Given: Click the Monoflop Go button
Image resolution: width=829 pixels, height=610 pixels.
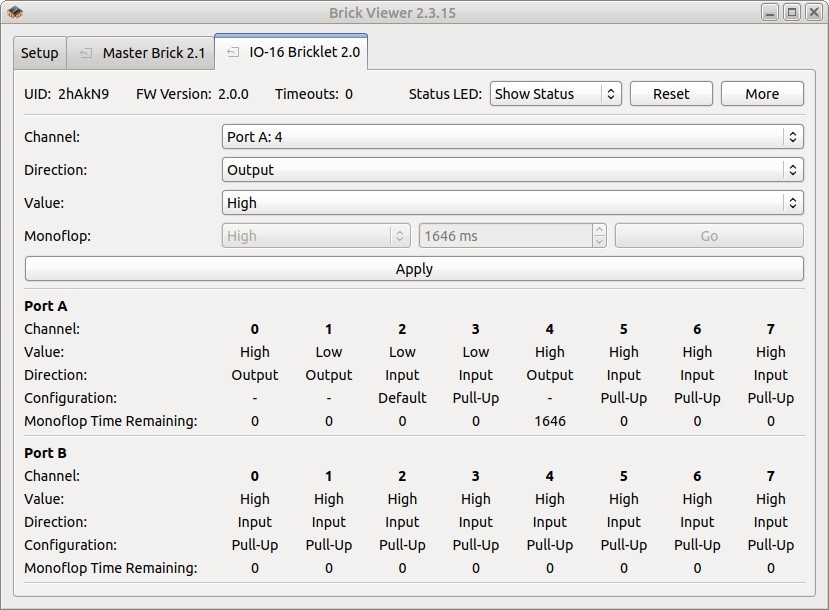Looking at the screenshot, I should click(x=709, y=236).
